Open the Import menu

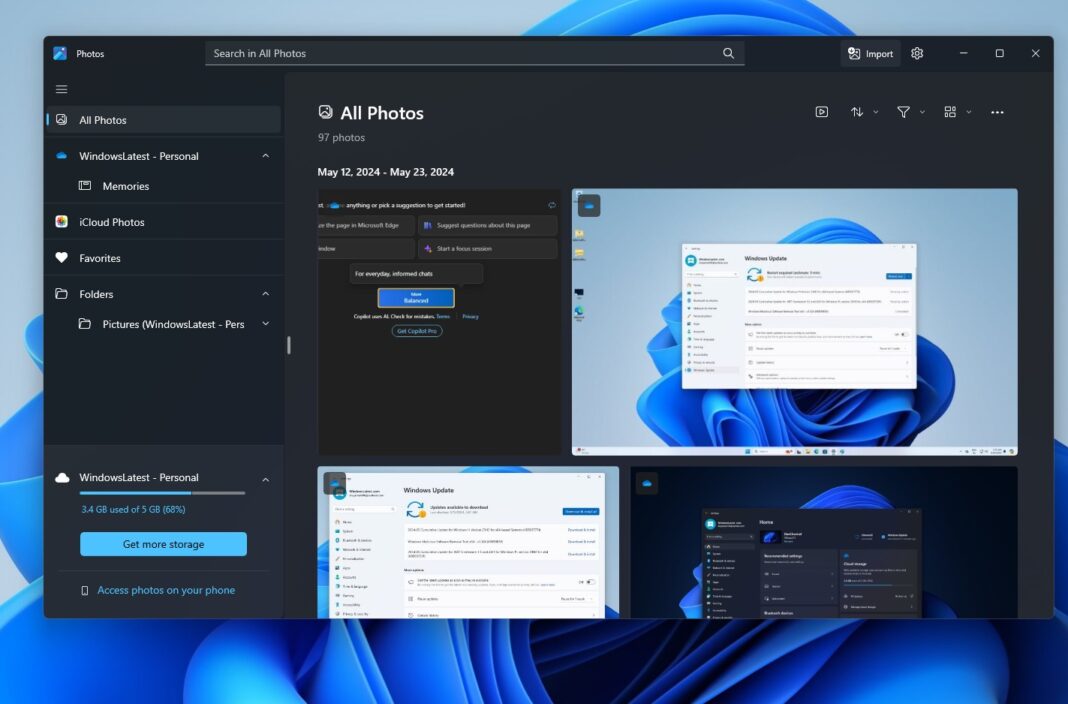click(869, 53)
